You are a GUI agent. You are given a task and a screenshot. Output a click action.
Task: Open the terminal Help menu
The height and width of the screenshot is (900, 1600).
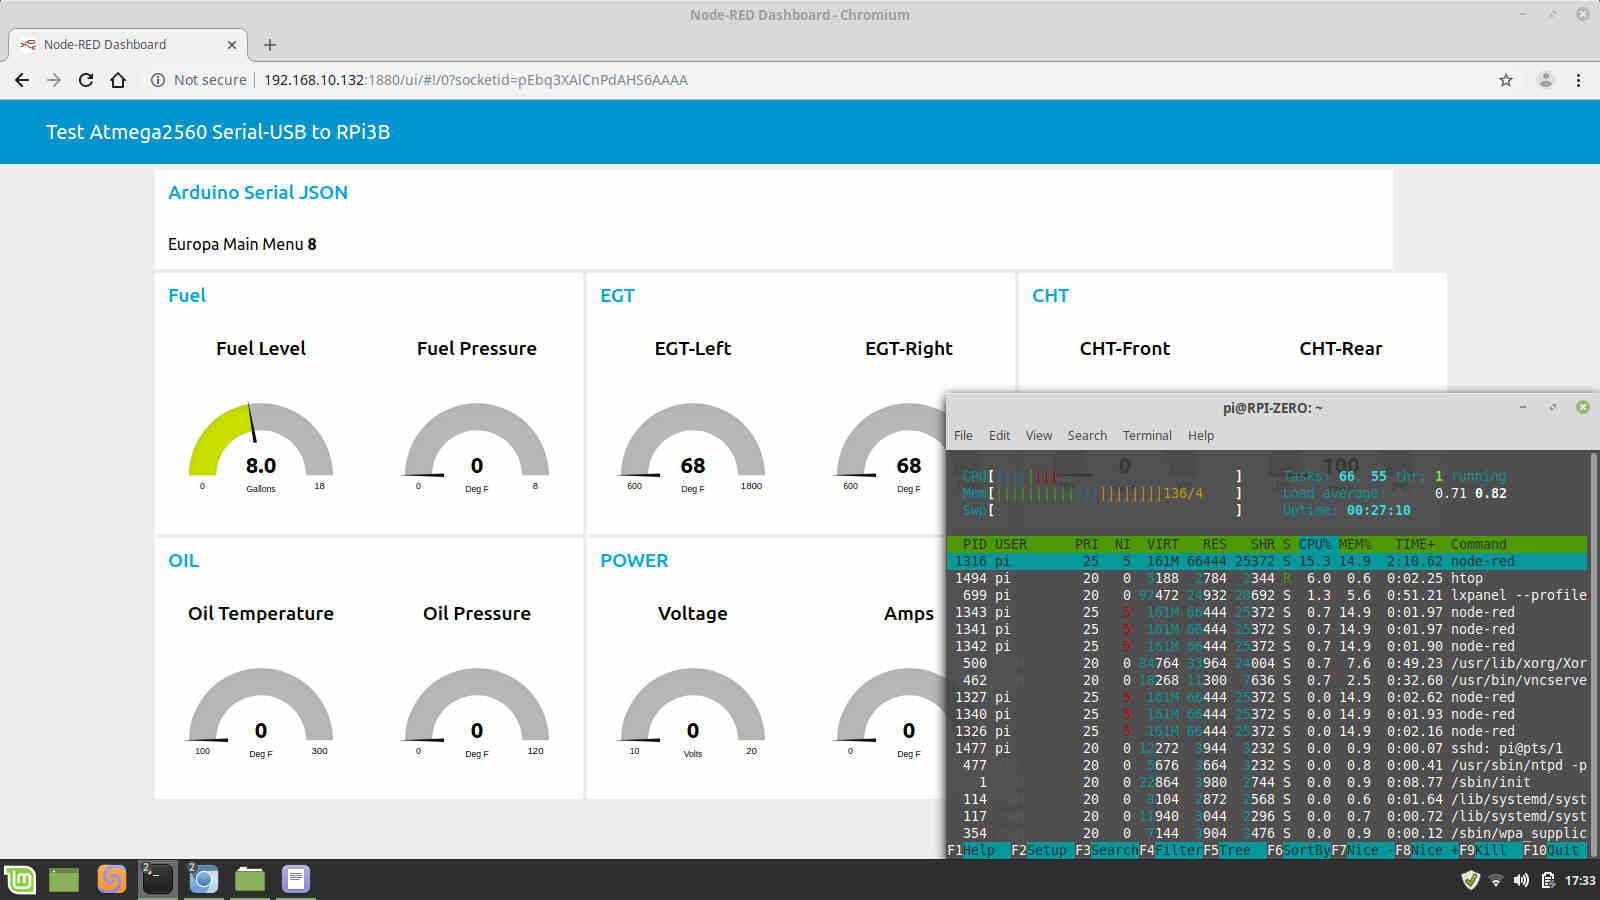click(x=1201, y=435)
